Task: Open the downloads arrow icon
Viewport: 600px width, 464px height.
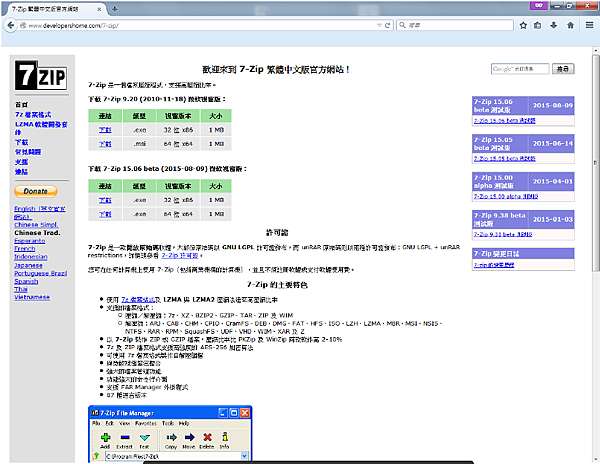Action: pyautogui.click(x=554, y=25)
